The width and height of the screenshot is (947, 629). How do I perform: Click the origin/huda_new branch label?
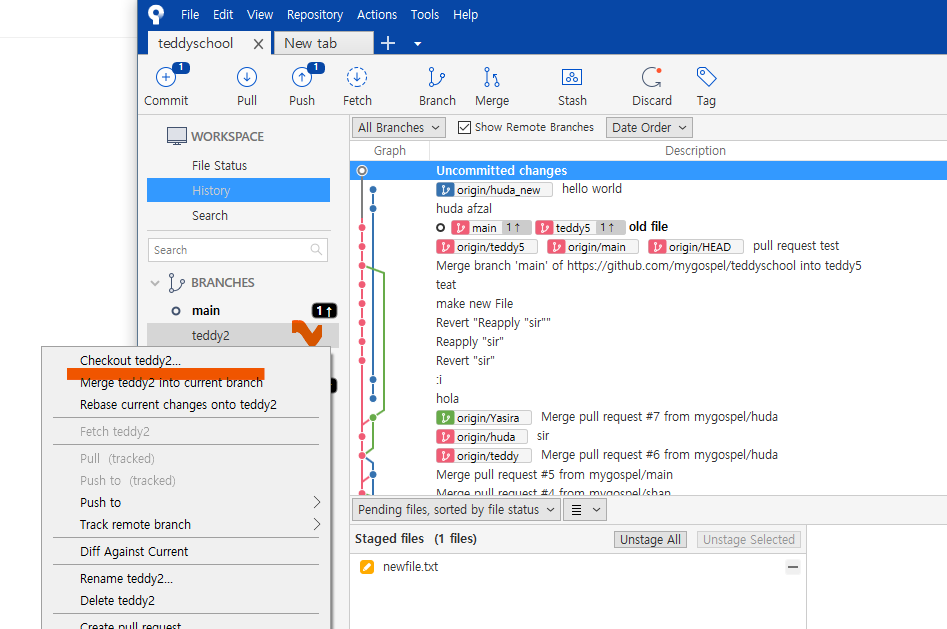(494, 190)
